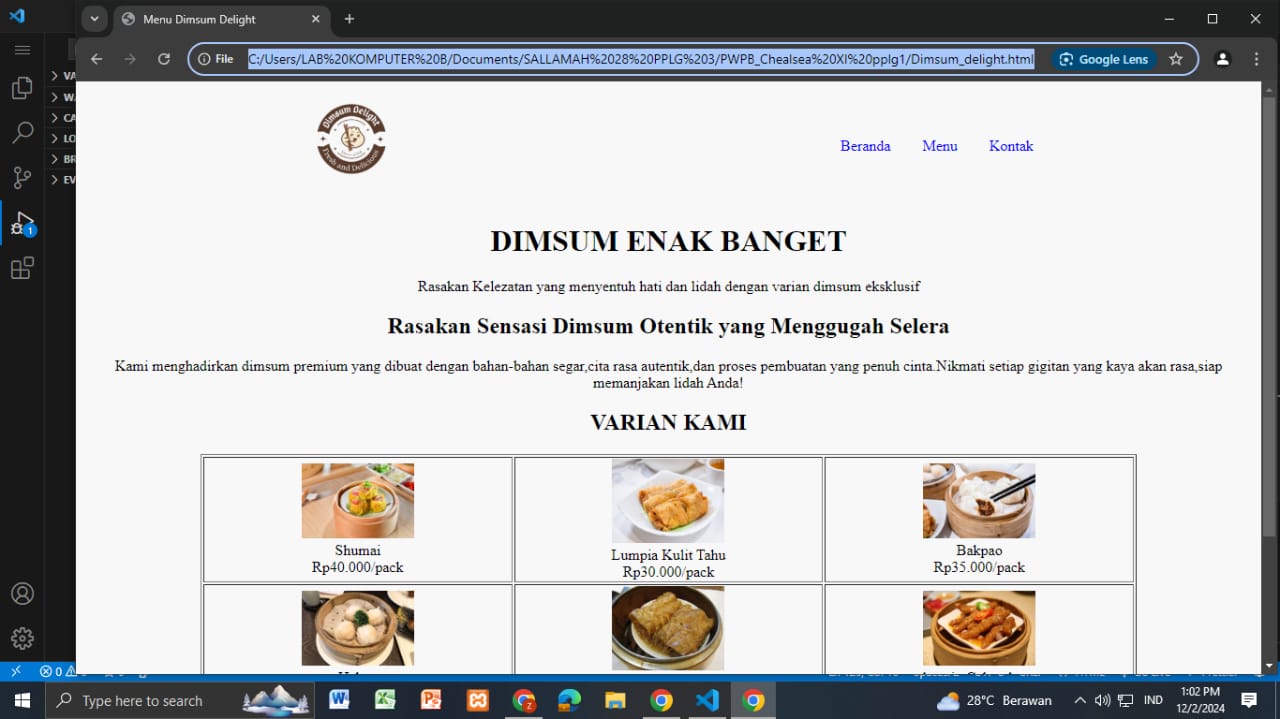Open the Manage gear in VS Code

click(22, 638)
